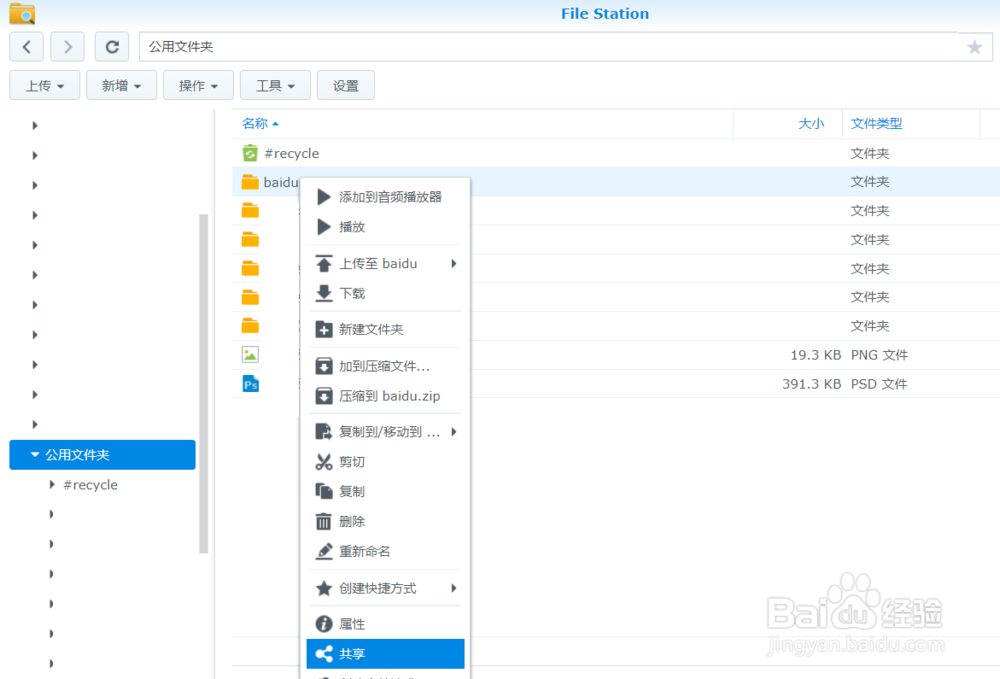1000x679 pixels.
Task: Click the PNG image thumbnail icon
Action: click(250, 354)
